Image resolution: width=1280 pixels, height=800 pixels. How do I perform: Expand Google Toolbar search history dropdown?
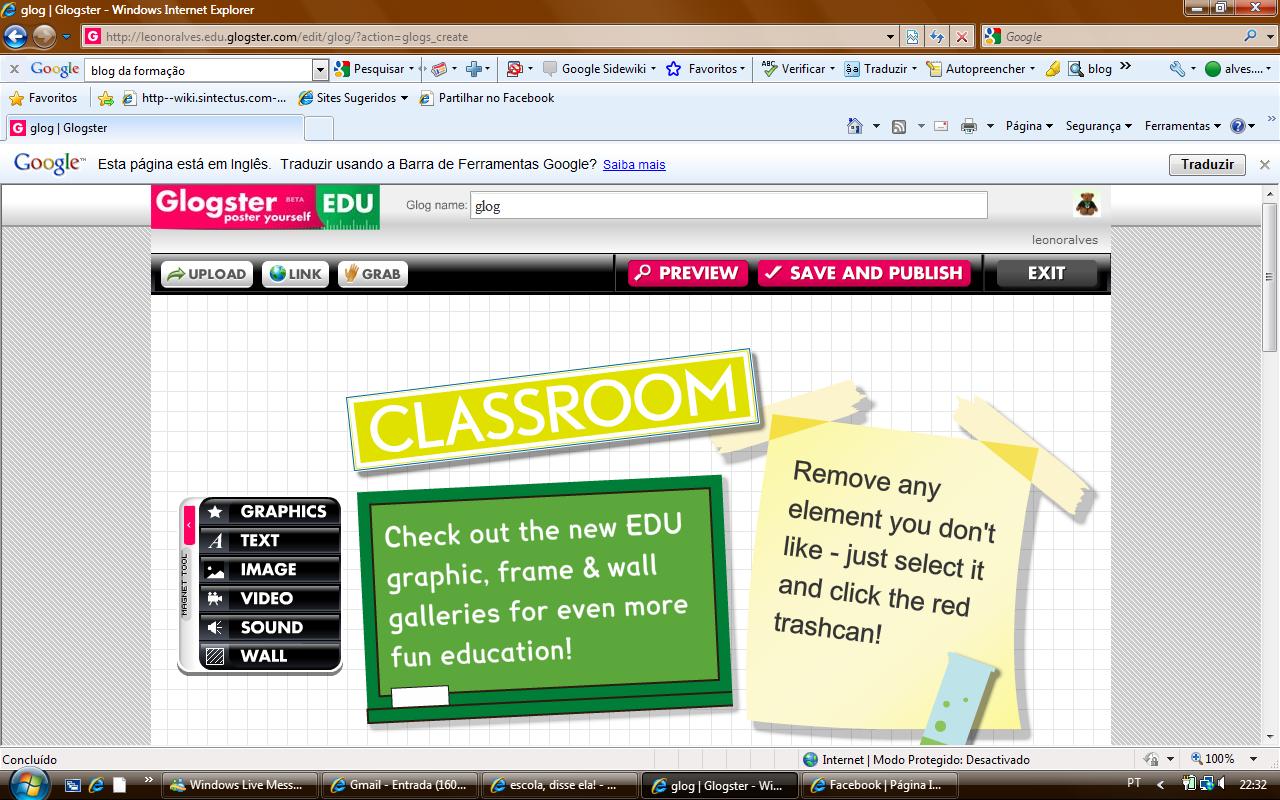[320, 70]
